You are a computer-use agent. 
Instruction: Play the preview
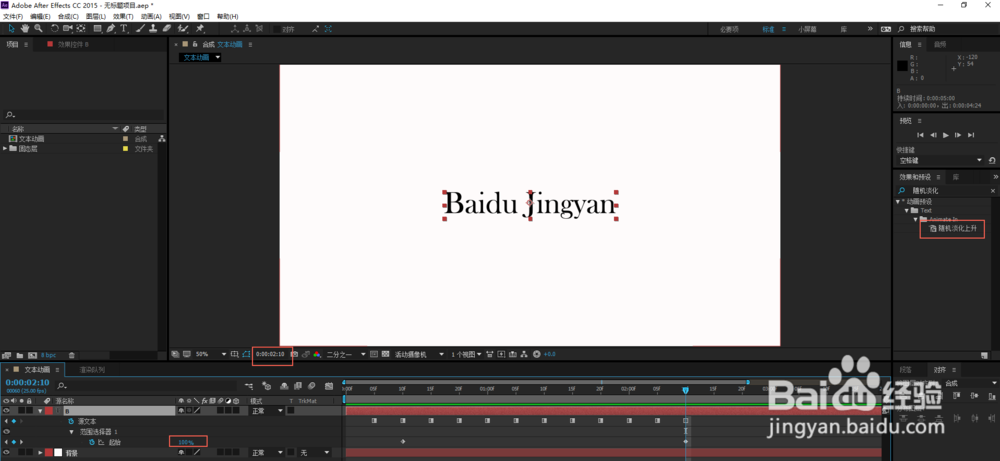(946, 135)
